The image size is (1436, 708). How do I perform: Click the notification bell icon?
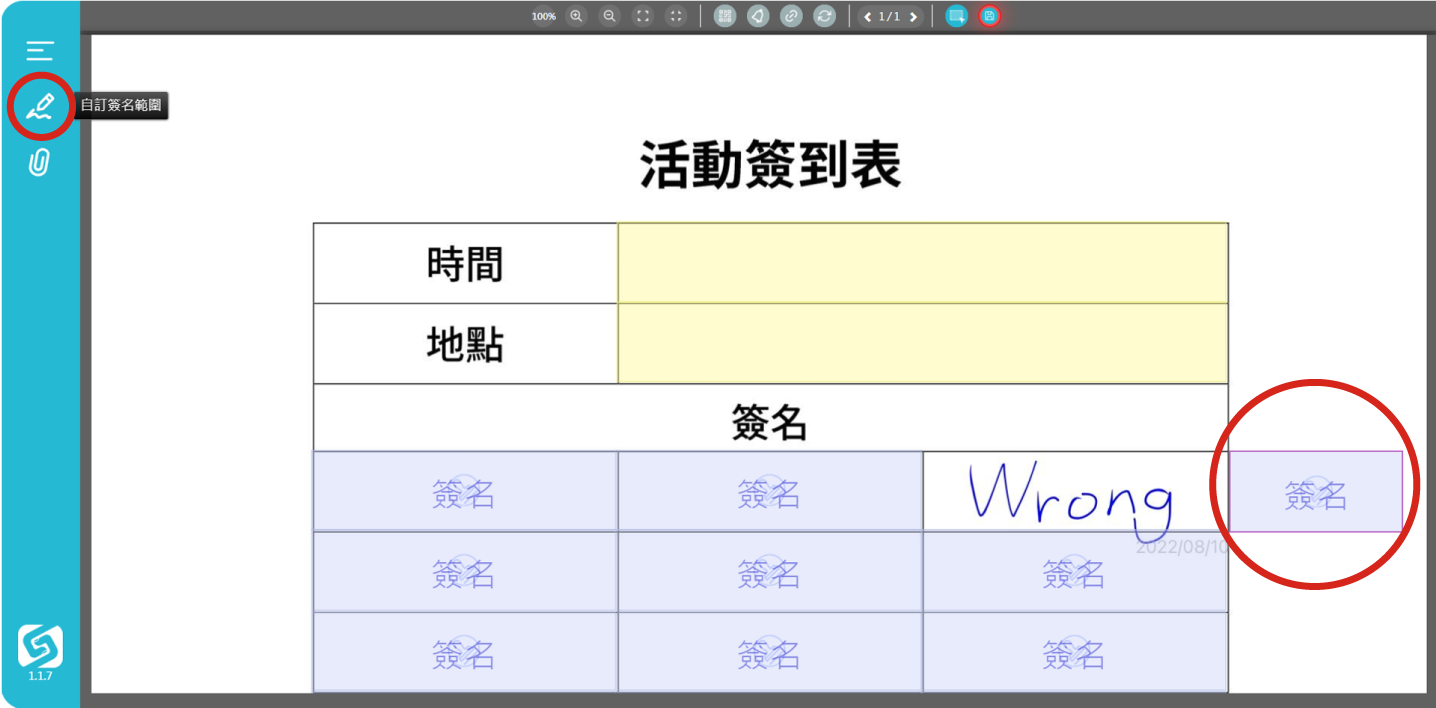[x=758, y=16]
